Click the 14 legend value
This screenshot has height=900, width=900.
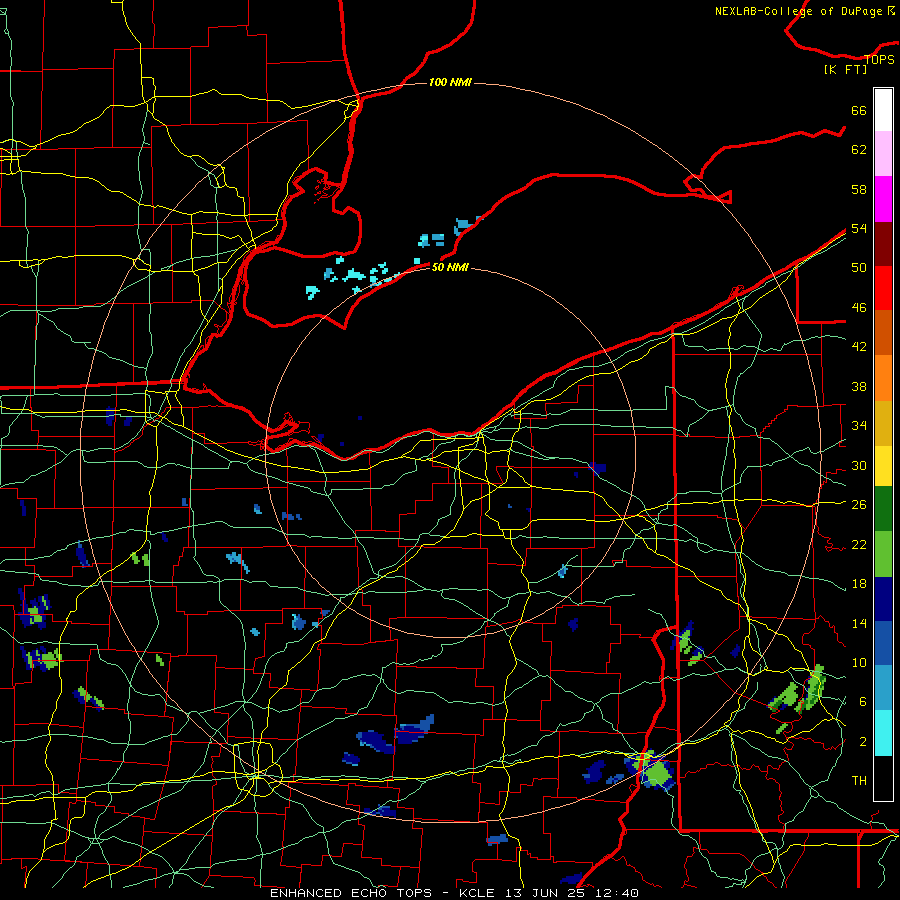click(x=859, y=623)
